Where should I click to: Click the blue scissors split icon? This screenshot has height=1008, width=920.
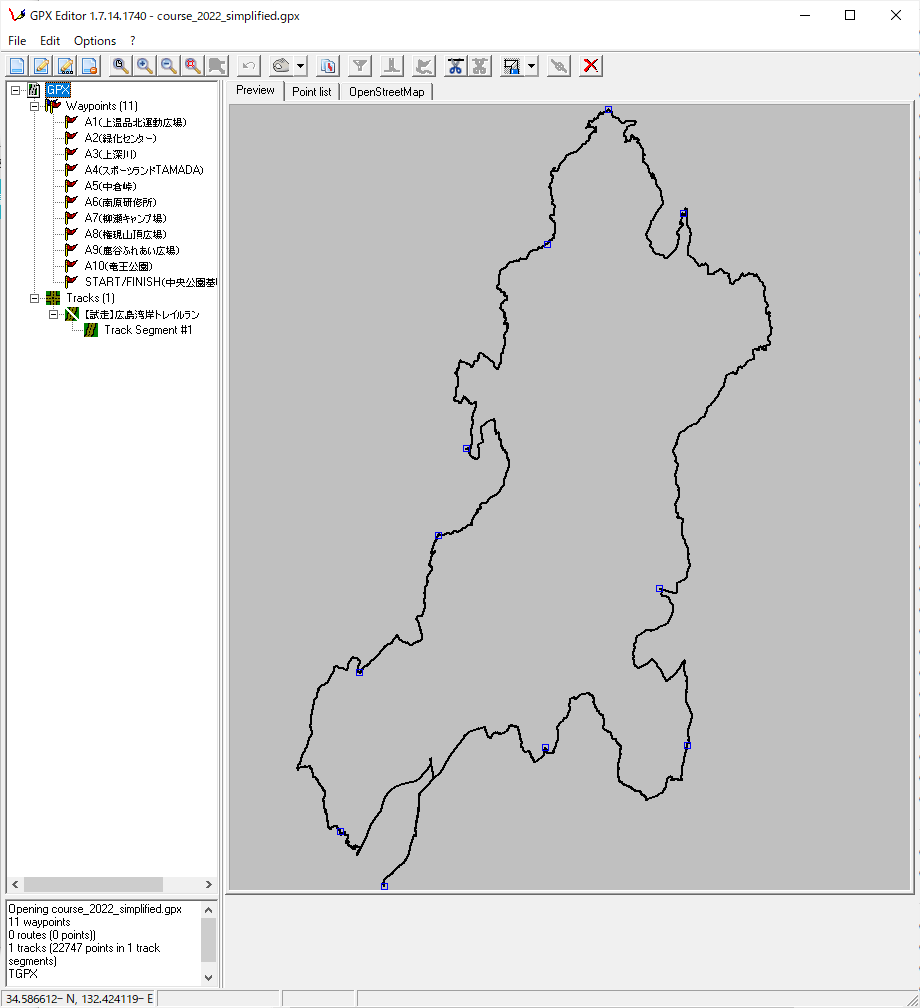point(456,66)
